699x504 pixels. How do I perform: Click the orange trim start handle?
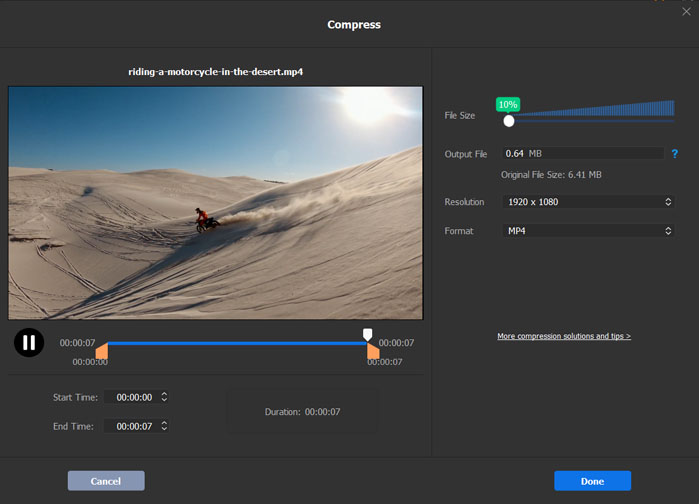(102, 350)
